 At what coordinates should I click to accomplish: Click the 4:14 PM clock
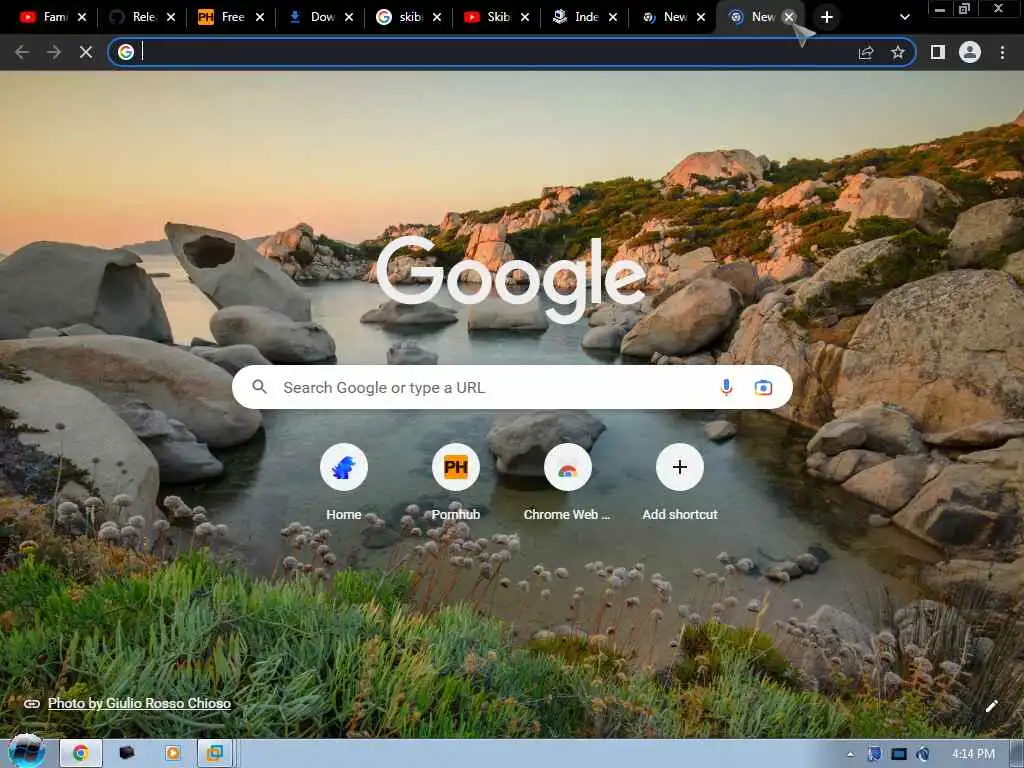pos(973,754)
